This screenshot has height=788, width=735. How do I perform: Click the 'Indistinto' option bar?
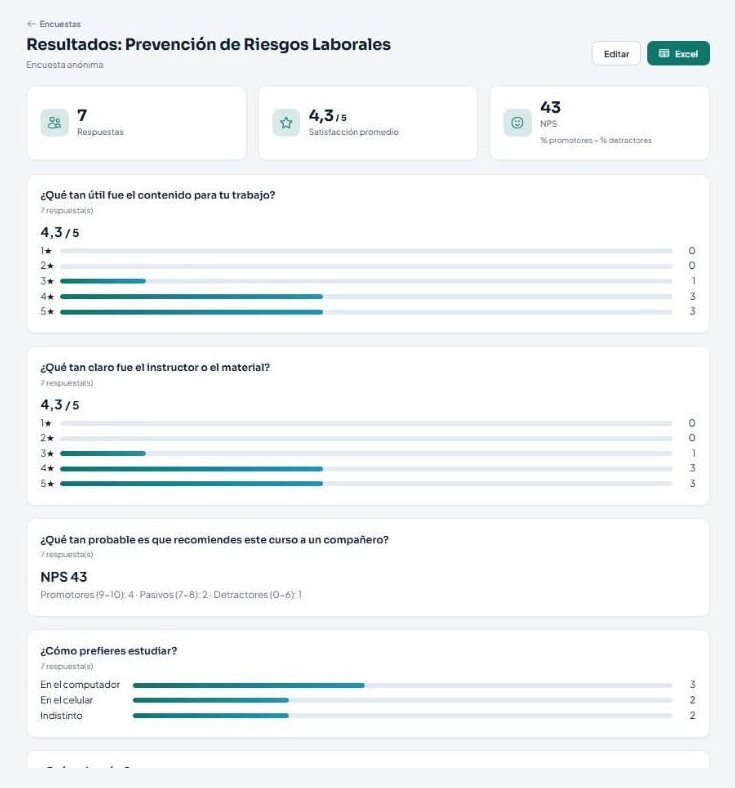(x=402, y=715)
